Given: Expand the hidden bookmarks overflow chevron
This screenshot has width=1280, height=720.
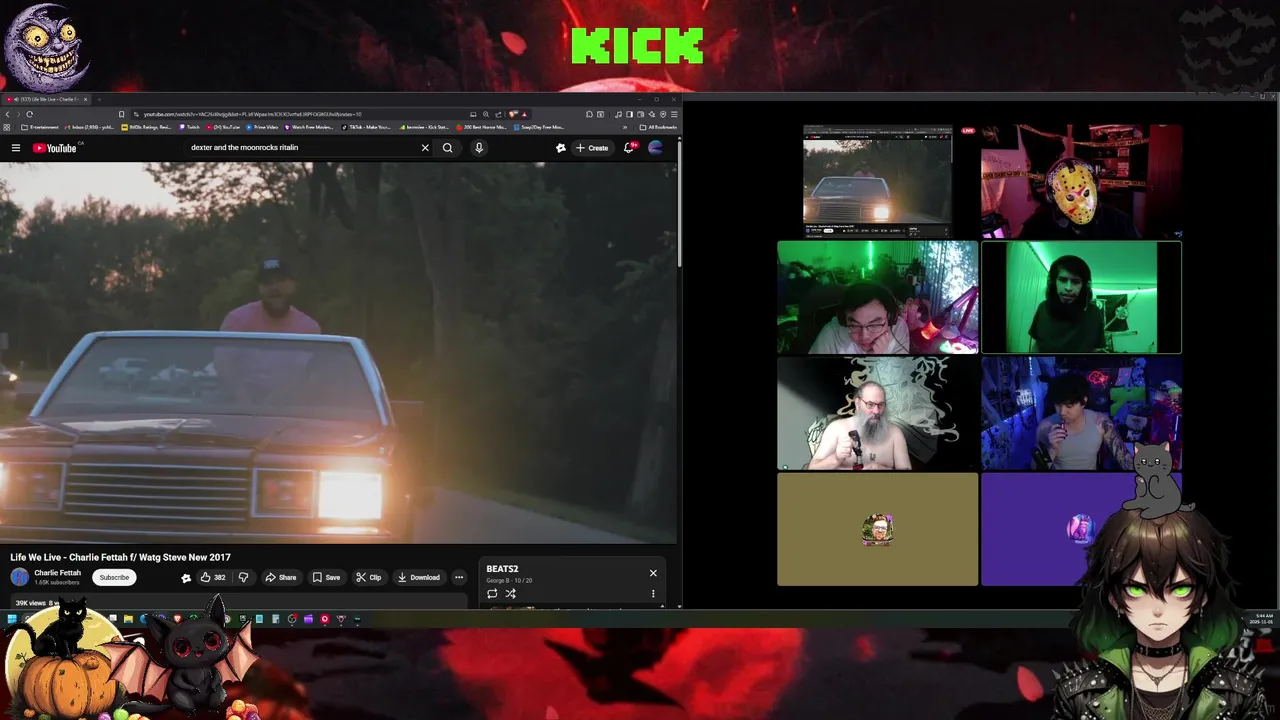Looking at the screenshot, I should tap(625, 127).
